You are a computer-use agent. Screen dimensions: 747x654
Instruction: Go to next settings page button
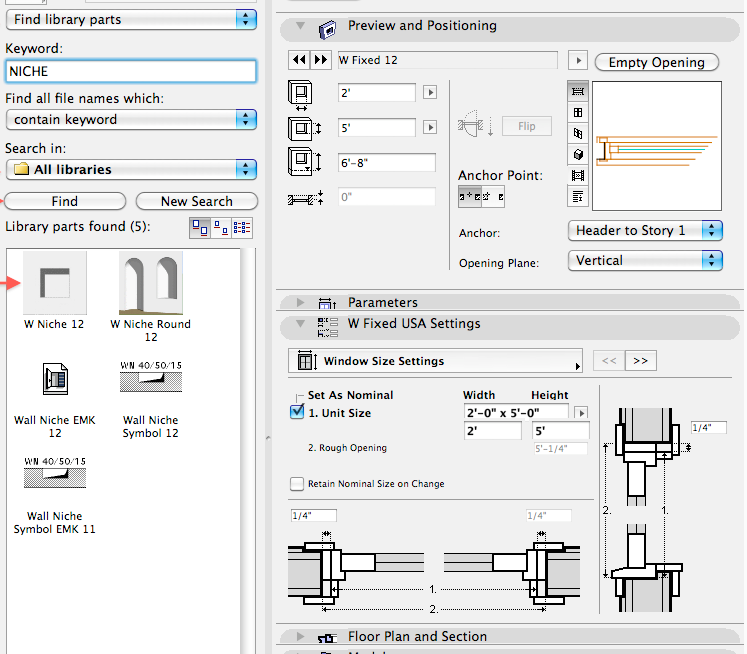pos(641,361)
